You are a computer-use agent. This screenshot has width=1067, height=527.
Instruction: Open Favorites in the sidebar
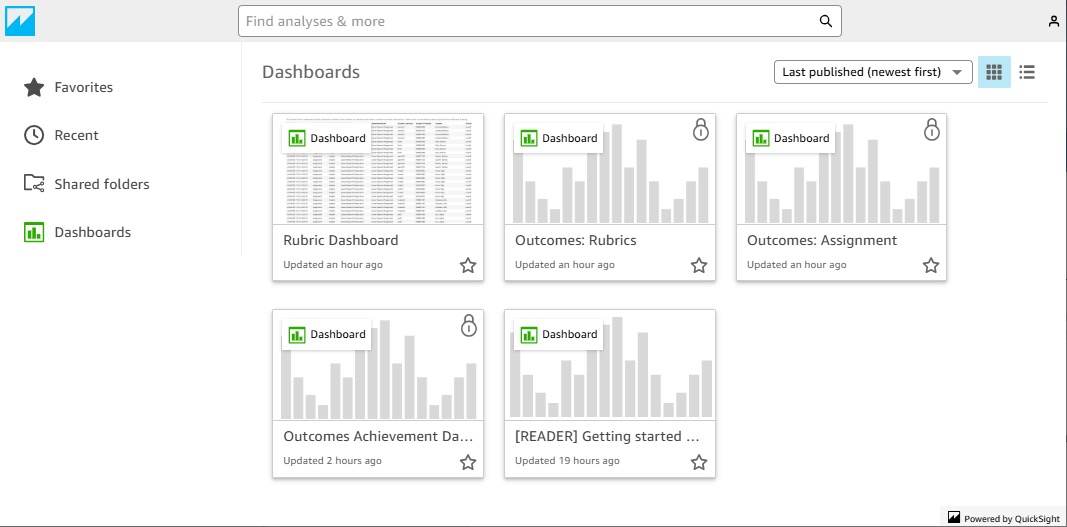pyautogui.click(x=83, y=88)
